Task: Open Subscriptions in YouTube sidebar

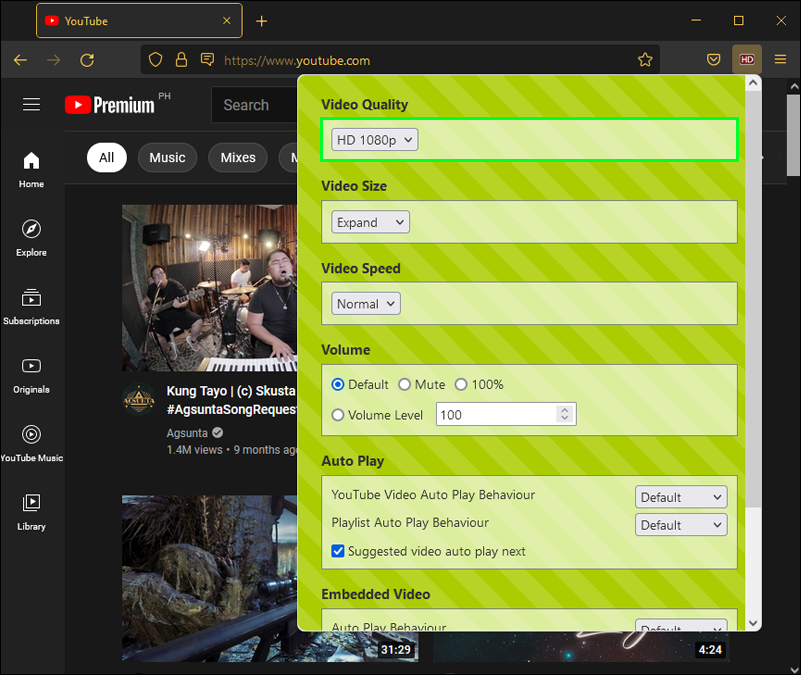Action: point(31,307)
